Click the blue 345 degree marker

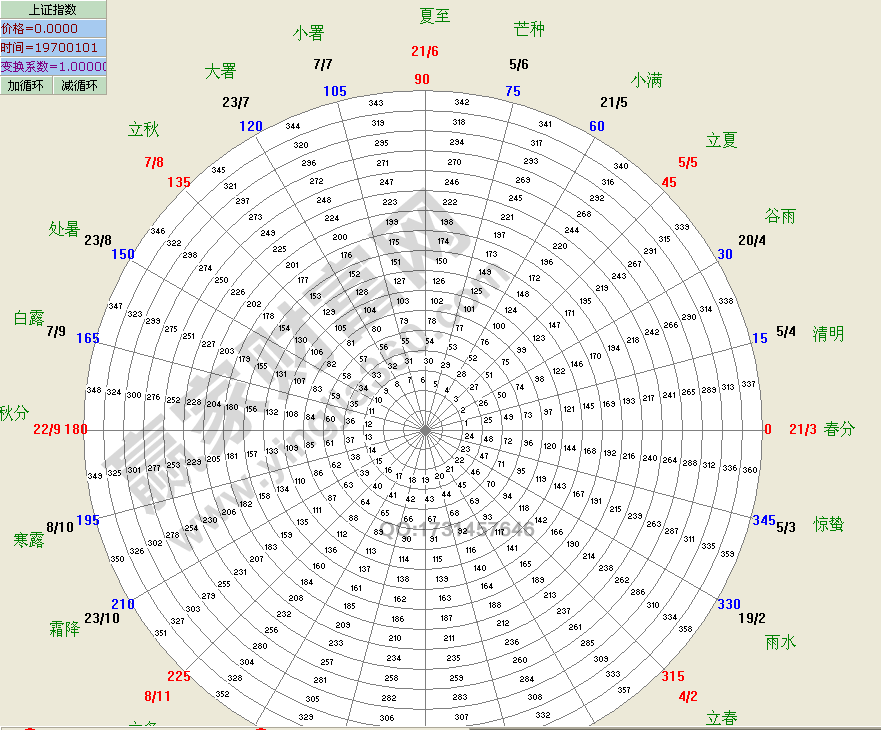[x=763, y=520]
